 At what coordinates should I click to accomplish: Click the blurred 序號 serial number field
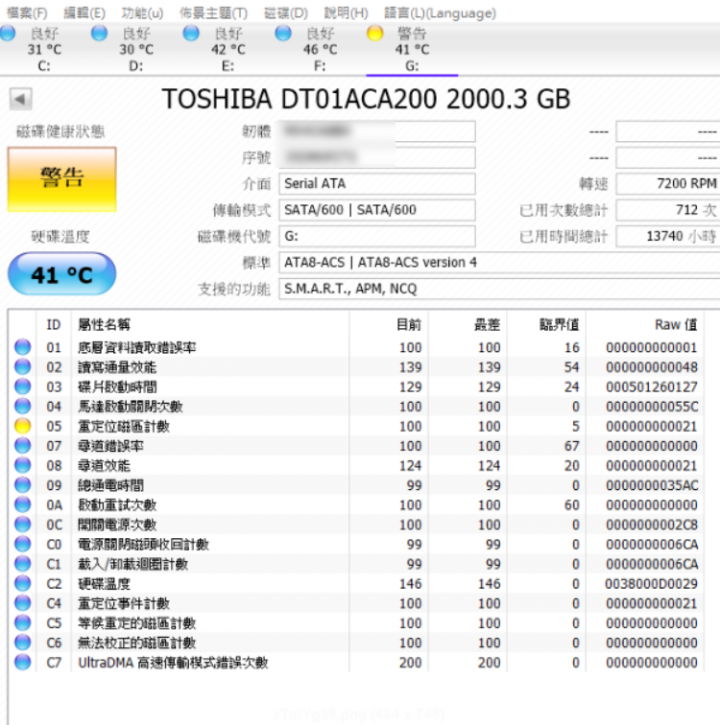(377, 158)
